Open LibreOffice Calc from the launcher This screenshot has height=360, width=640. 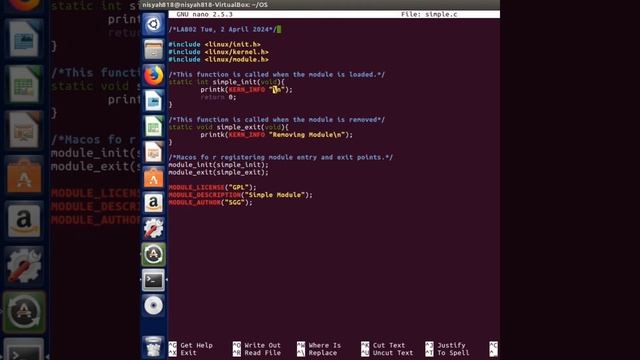[x=153, y=127]
